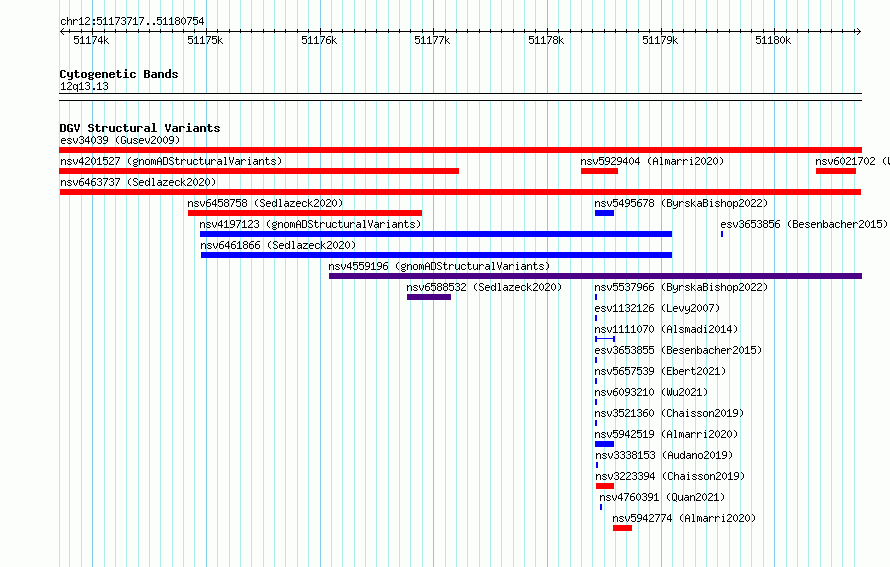Open esv3653856 (Besenbacher2015) label
Screen dimensions: 890x567
click(x=804, y=224)
